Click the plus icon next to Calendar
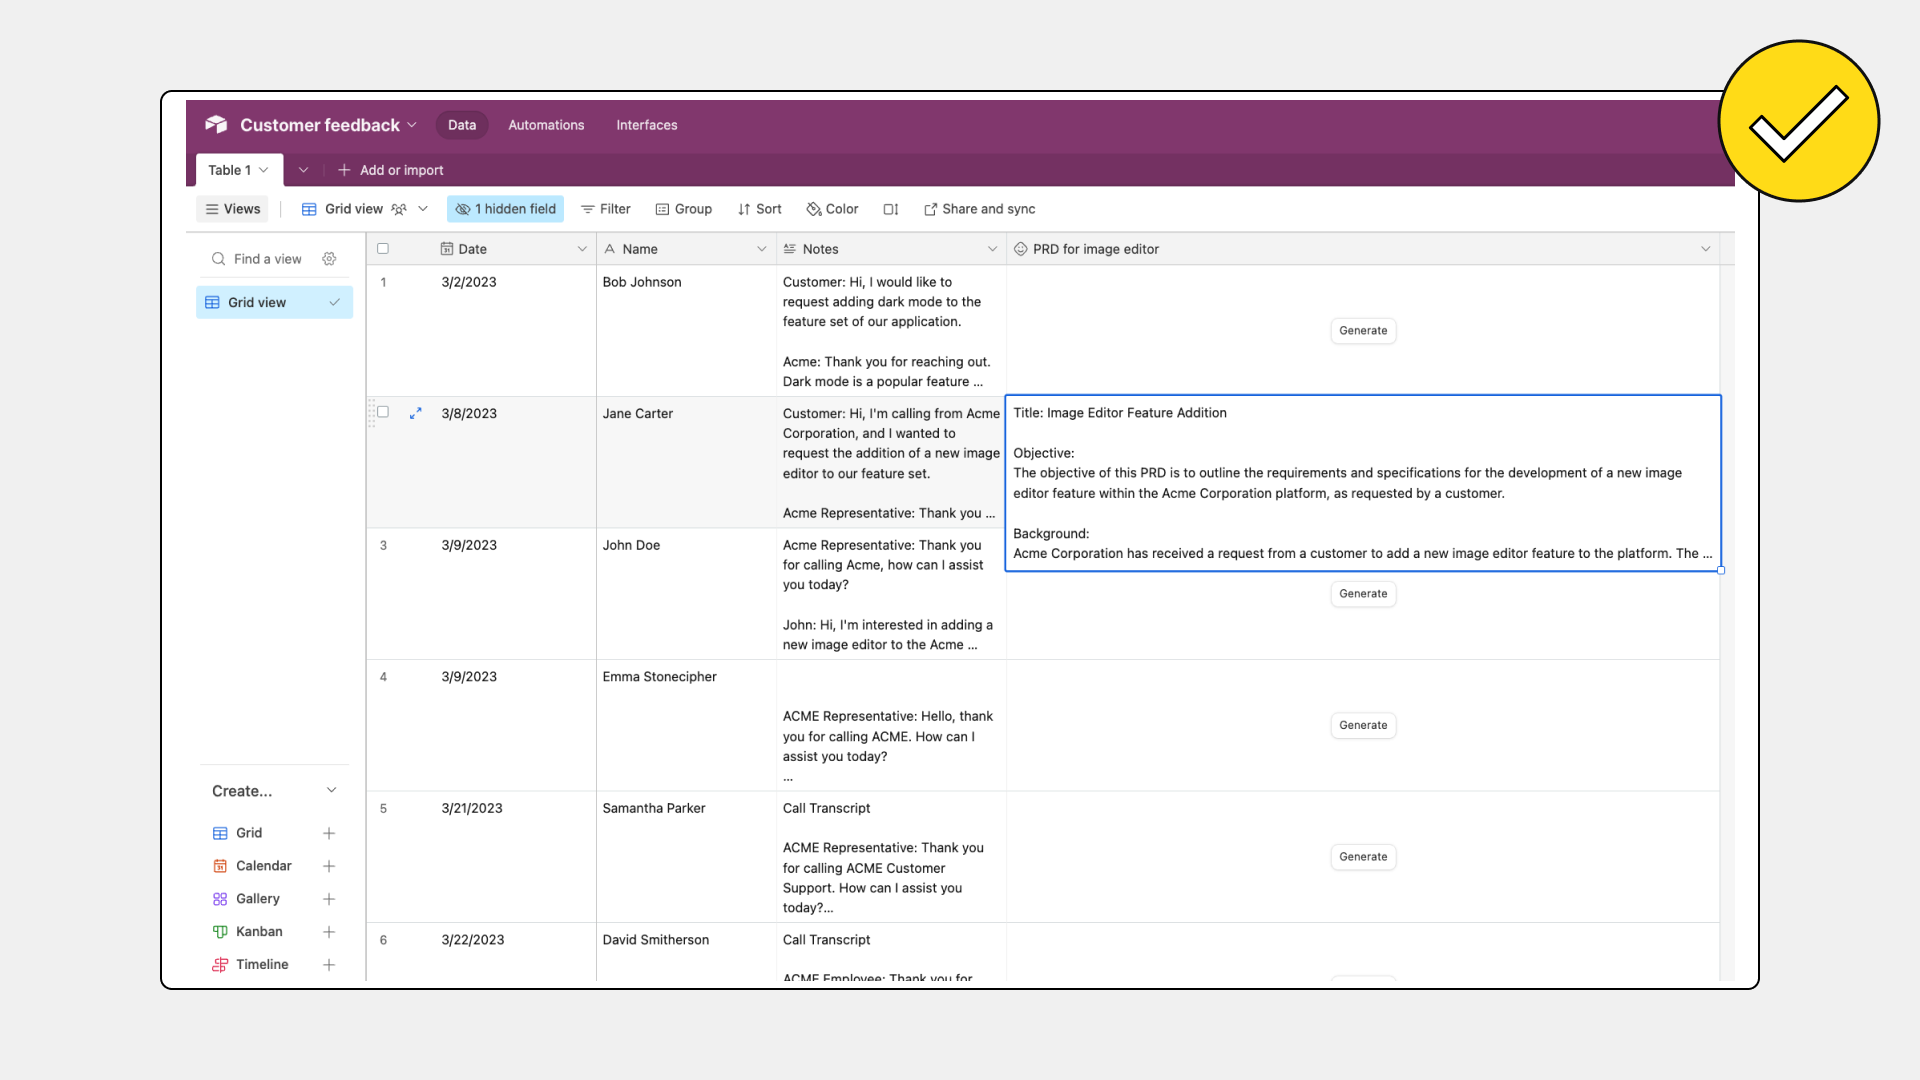This screenshot has width=1920, height=1080. [x=329, y=866]
